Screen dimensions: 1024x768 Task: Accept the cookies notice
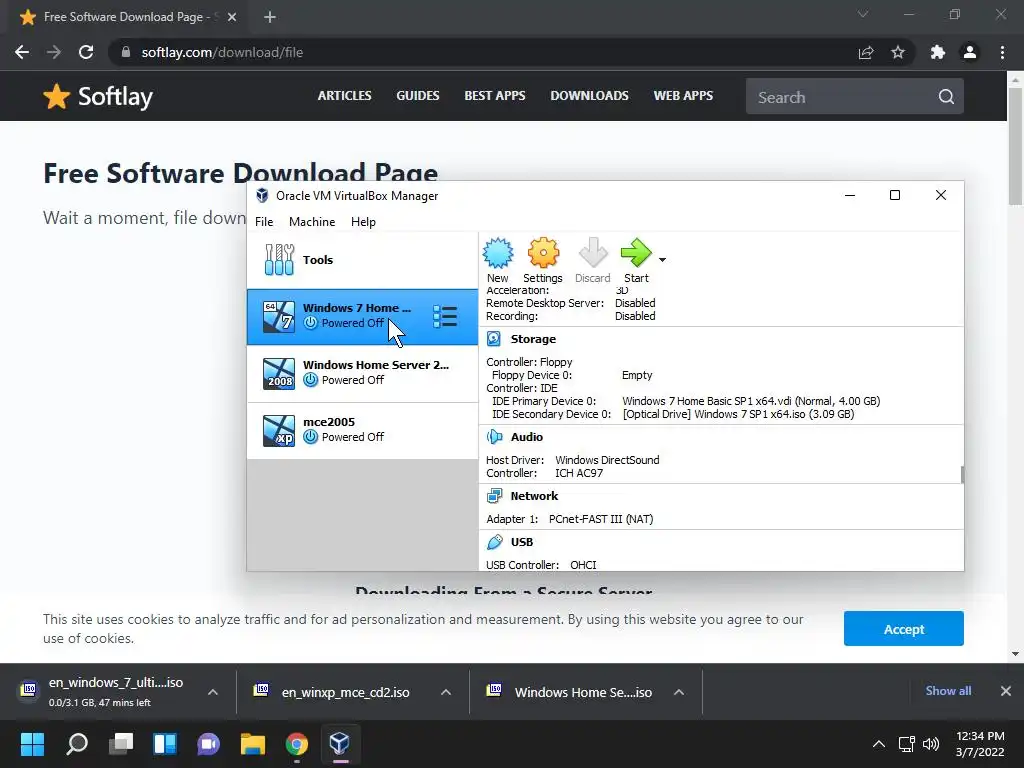(x=903, y=629)
